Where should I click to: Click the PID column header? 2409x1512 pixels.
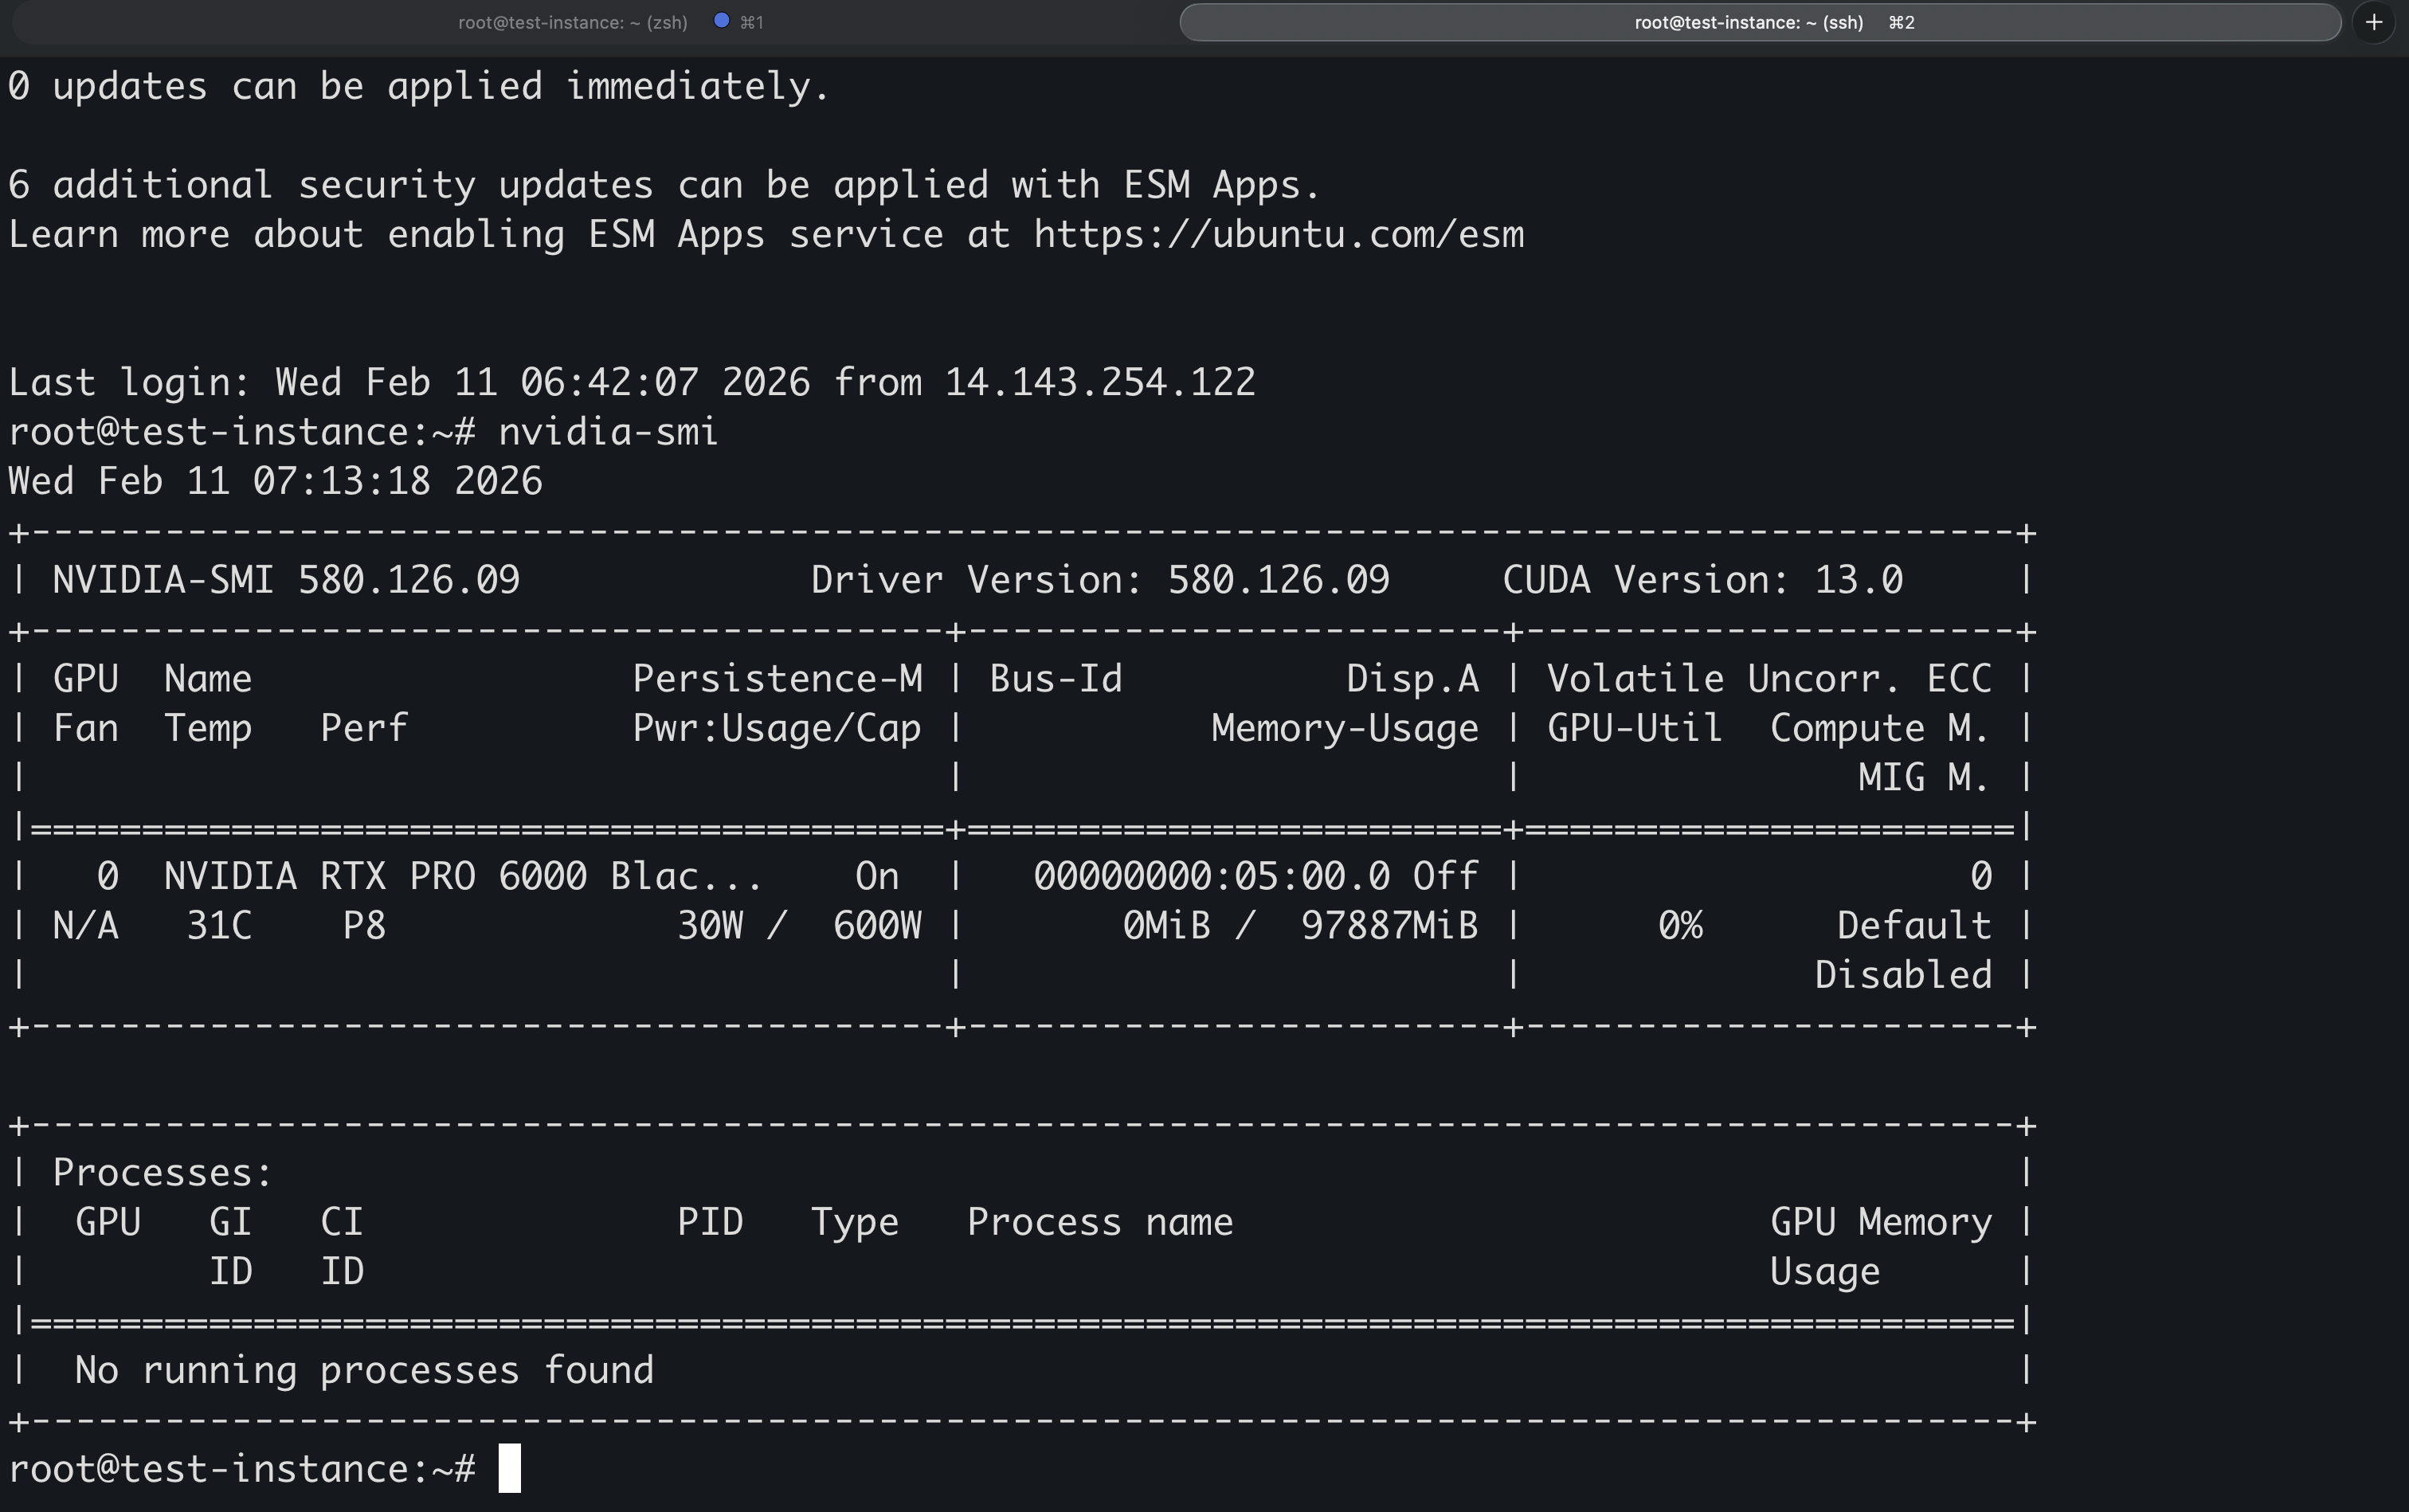pos(710,1222)
